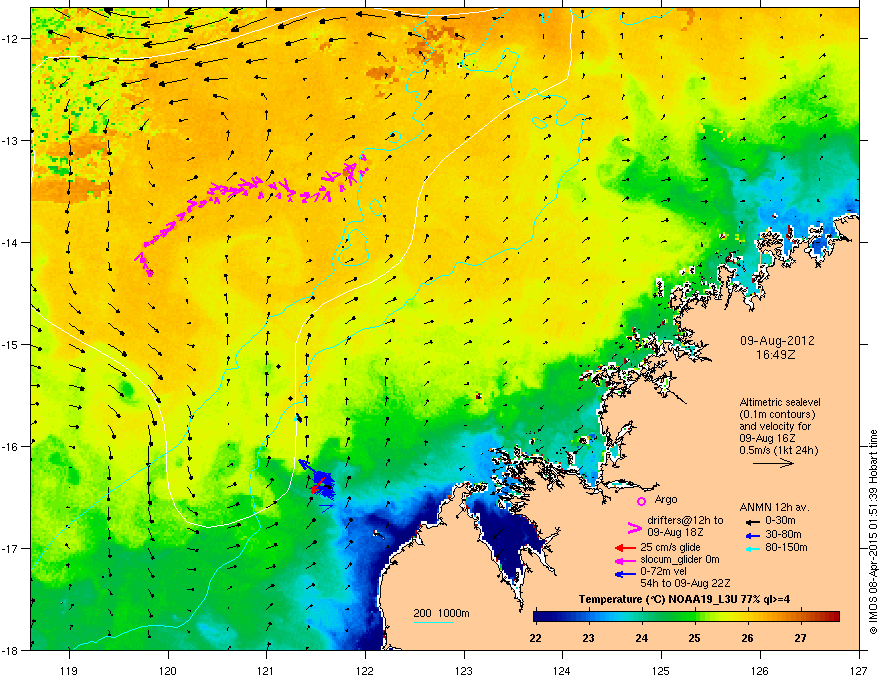
Task: Click the magenta Argo circle symbol in legend
Action: point(641,501)
